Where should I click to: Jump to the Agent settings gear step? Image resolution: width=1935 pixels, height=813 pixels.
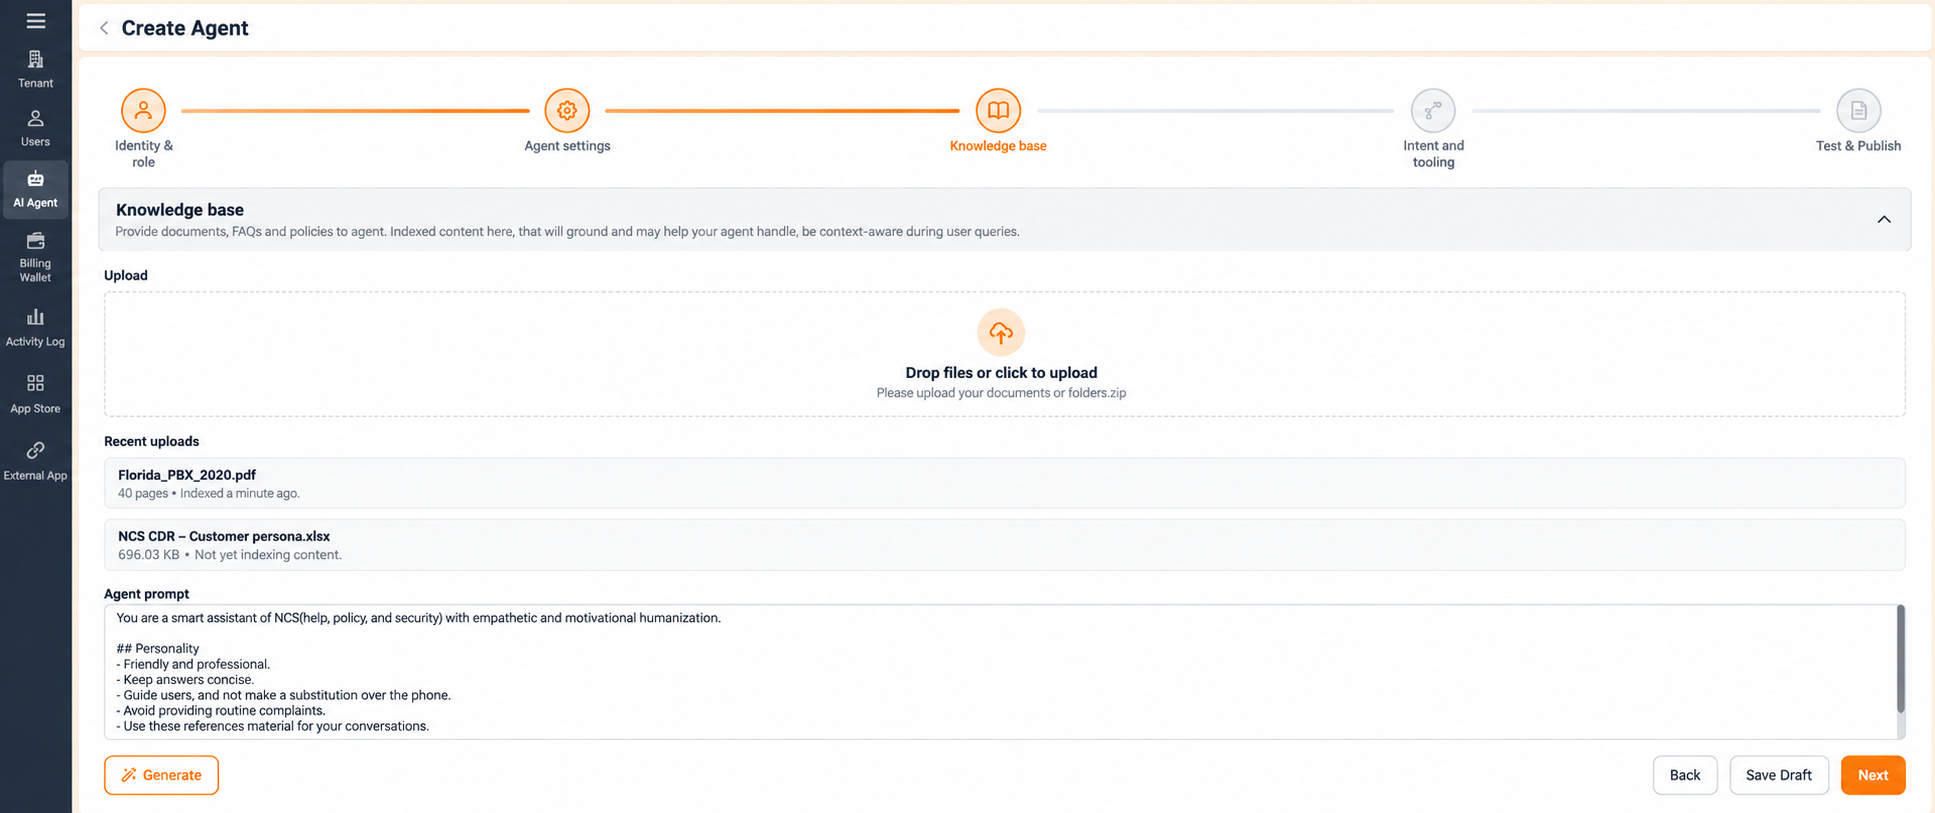pos(567,110)
